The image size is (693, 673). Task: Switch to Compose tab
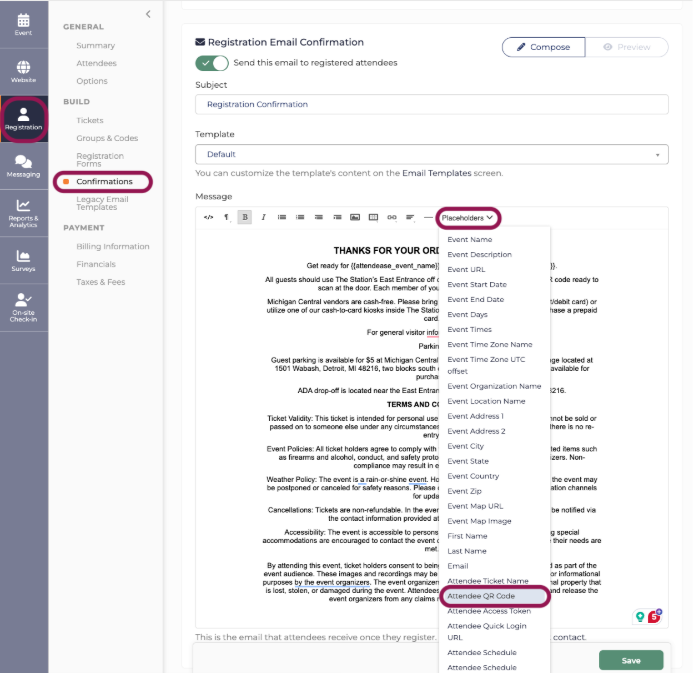[544, 47]
